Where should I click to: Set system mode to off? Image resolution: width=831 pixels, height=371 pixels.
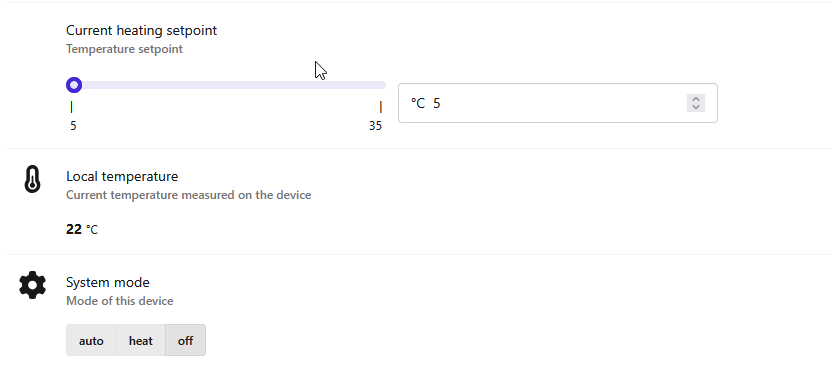click(x=185, y=341)
